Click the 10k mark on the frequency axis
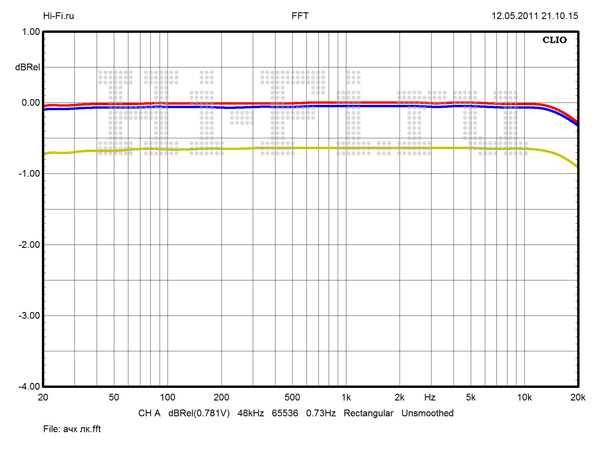The image size is (600, 450). pos(523,397)
